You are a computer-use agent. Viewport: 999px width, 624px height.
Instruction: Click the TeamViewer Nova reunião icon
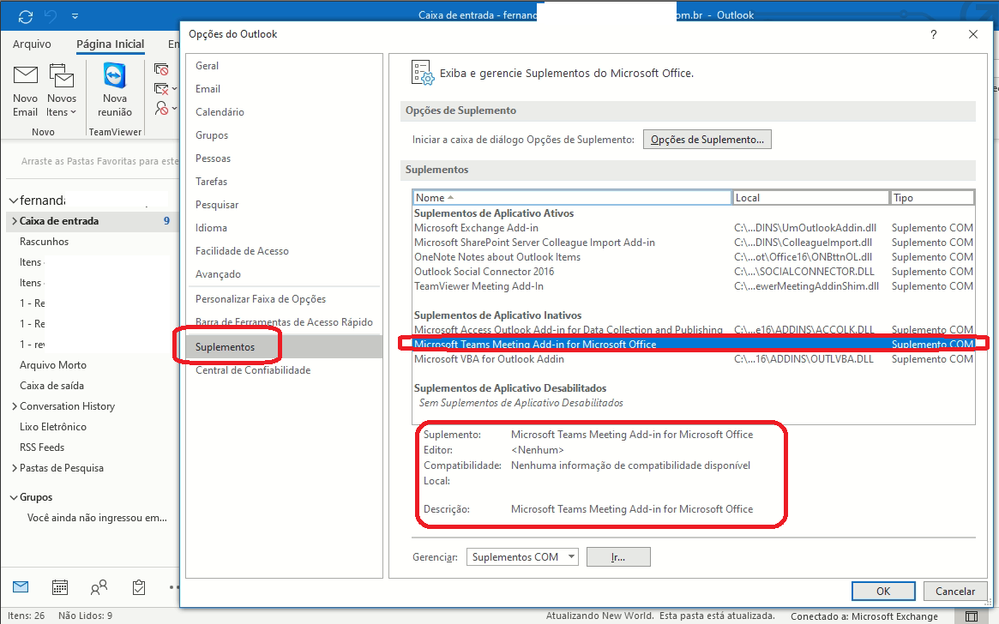[x=115, y=76]
